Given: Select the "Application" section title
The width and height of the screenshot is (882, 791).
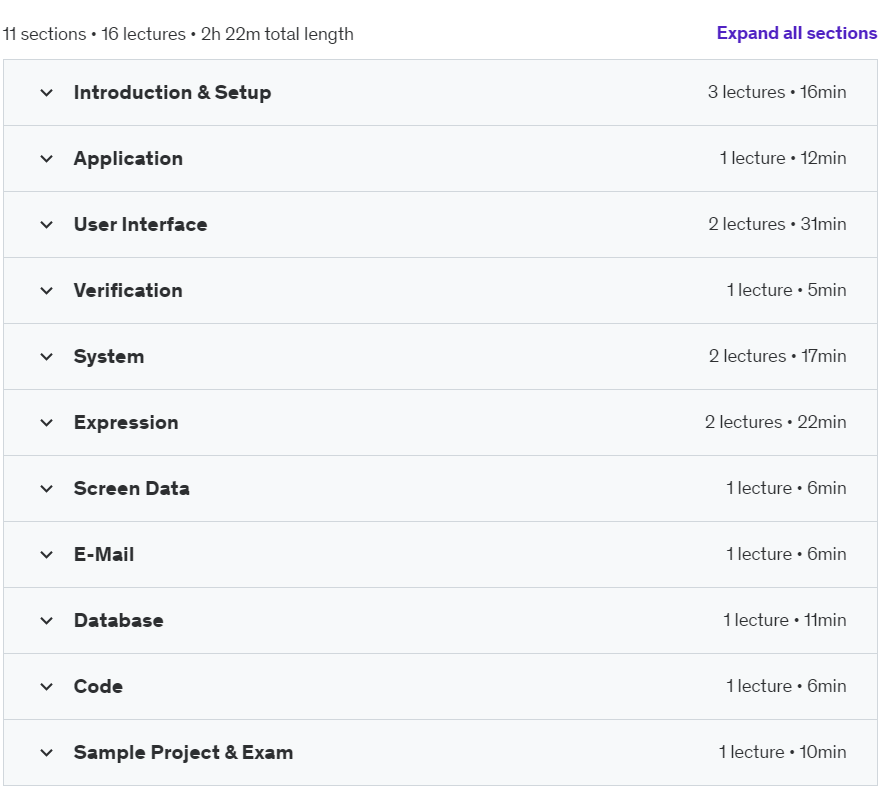Looking at the screenshot, I should 128,159.
